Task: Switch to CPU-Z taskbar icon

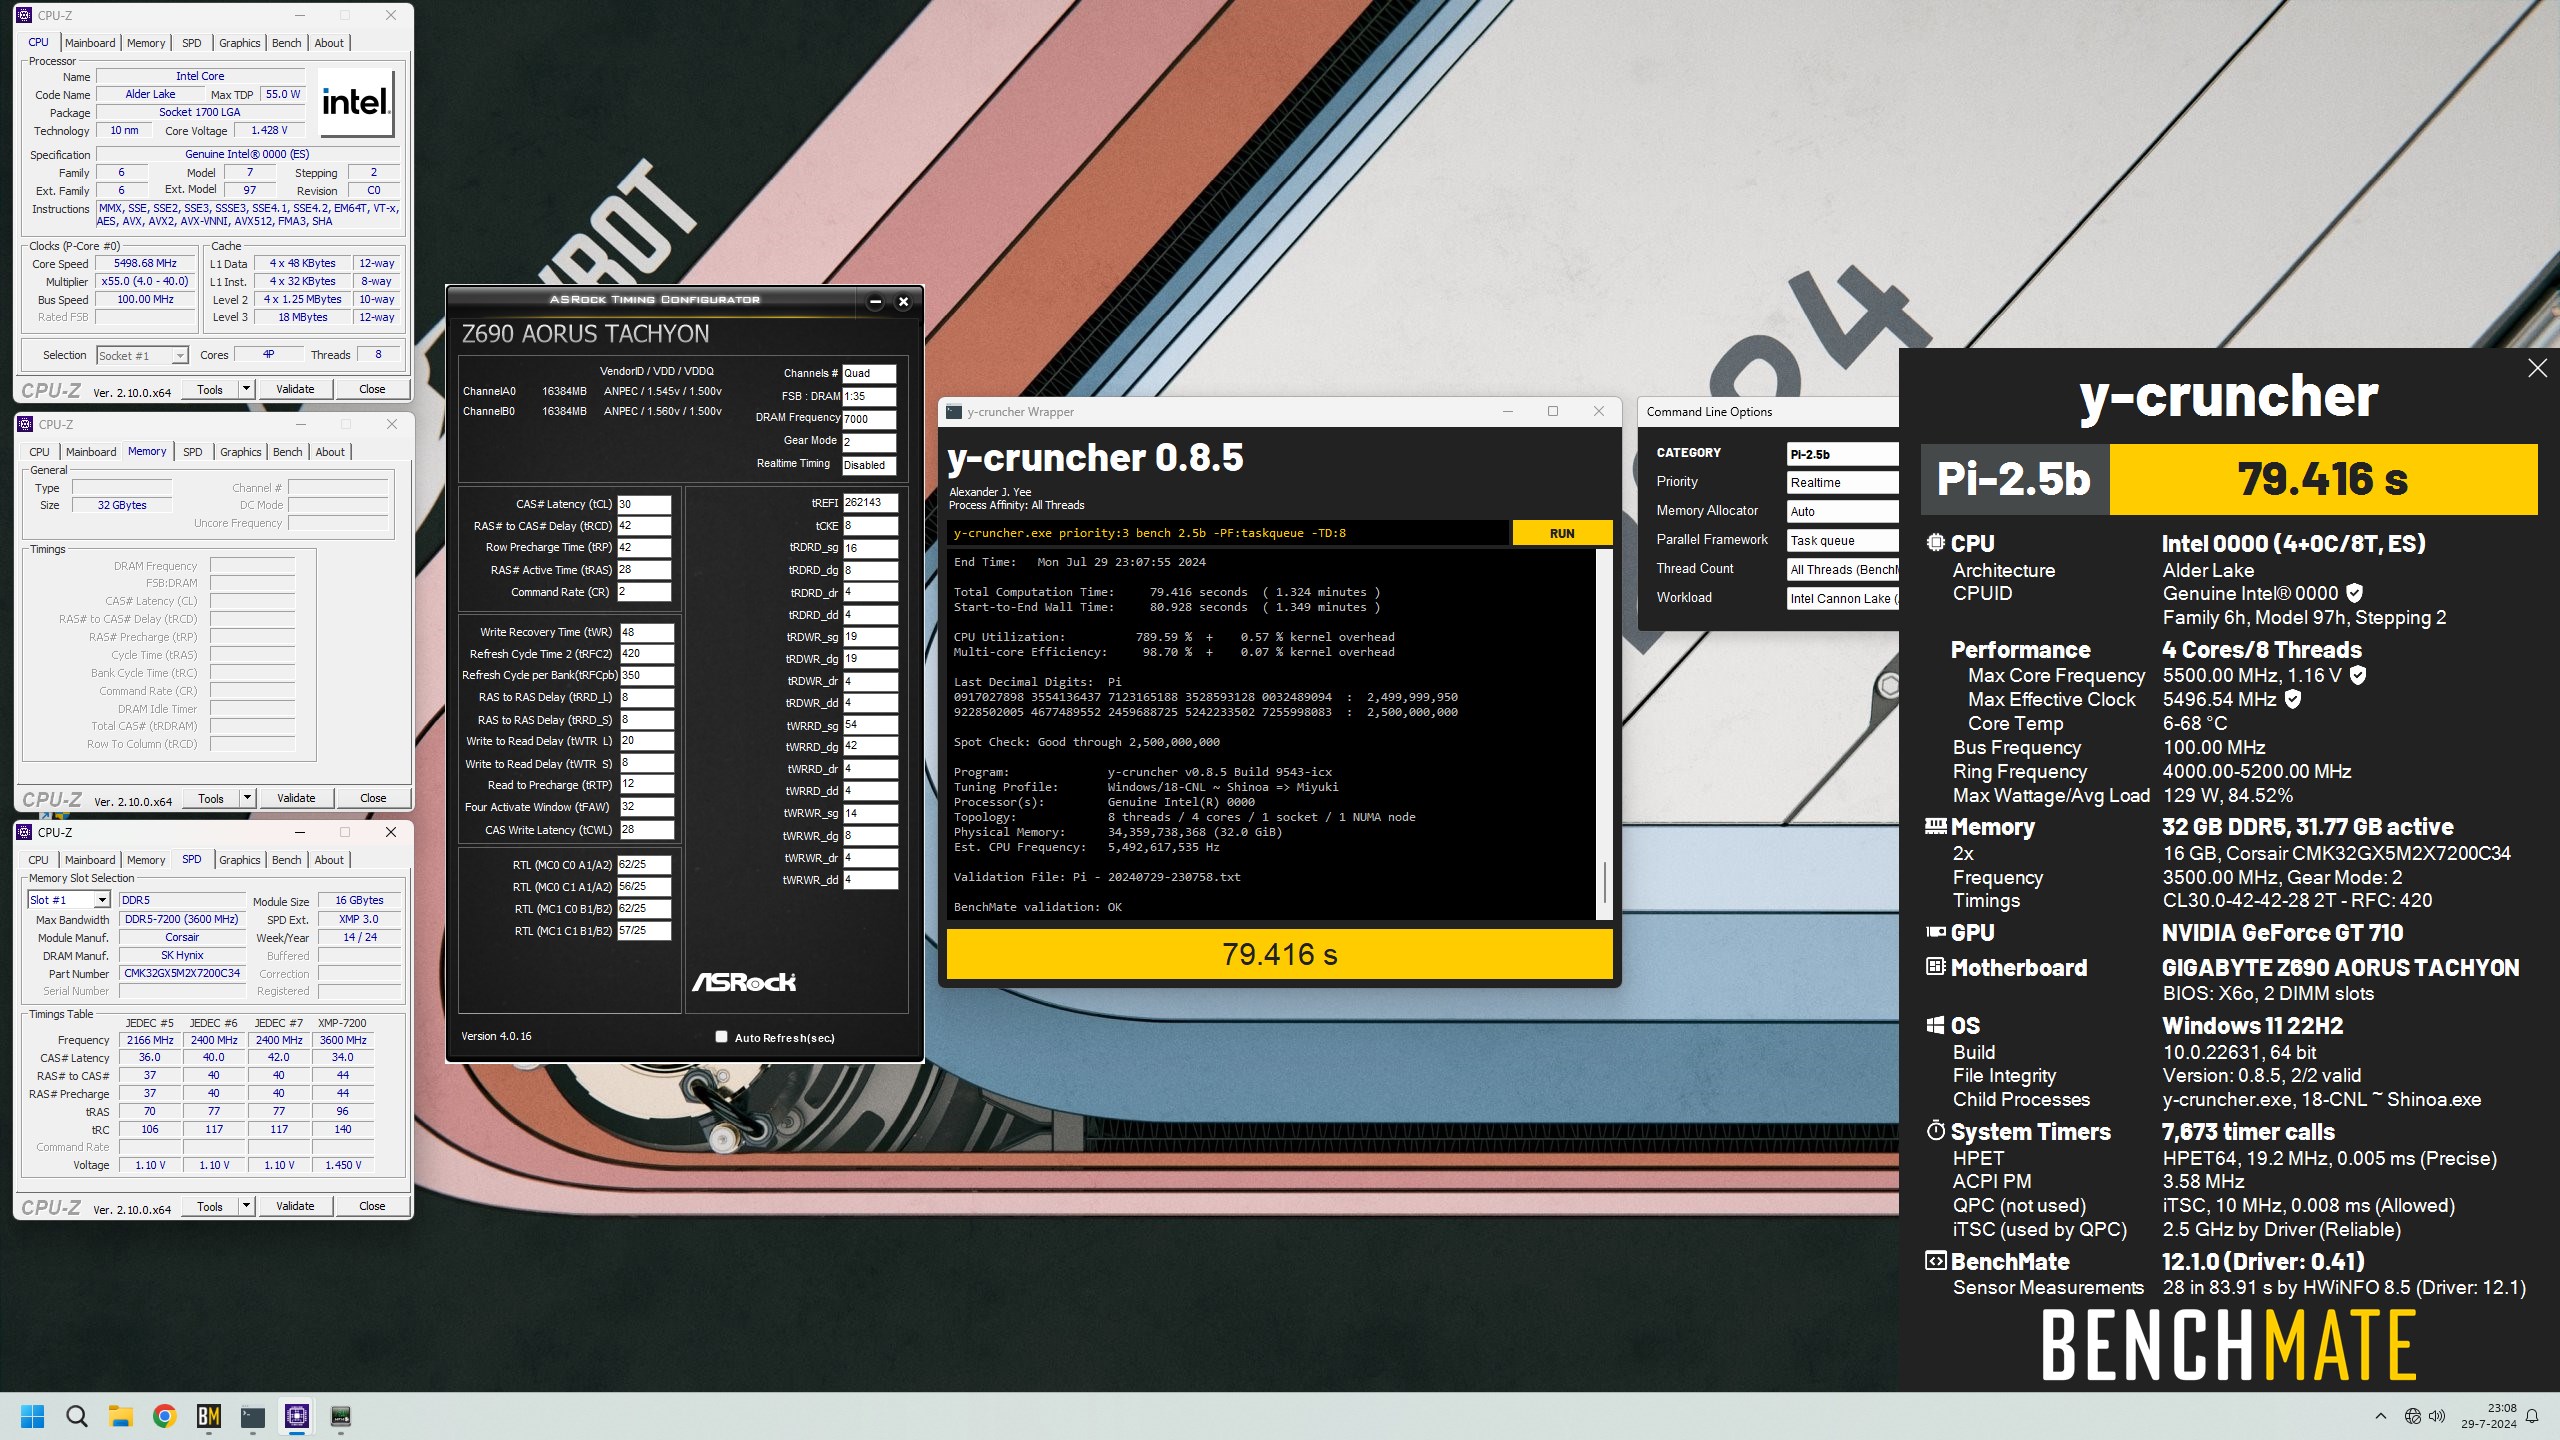Action: point(296,1416)
